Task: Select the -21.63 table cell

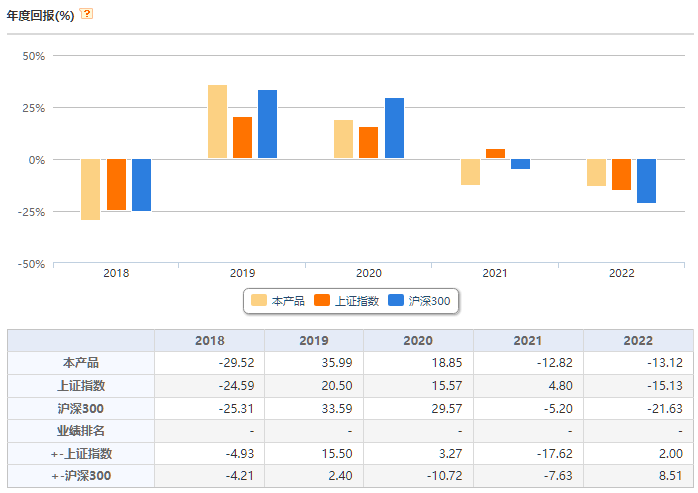Action: (x=638, y=408)
